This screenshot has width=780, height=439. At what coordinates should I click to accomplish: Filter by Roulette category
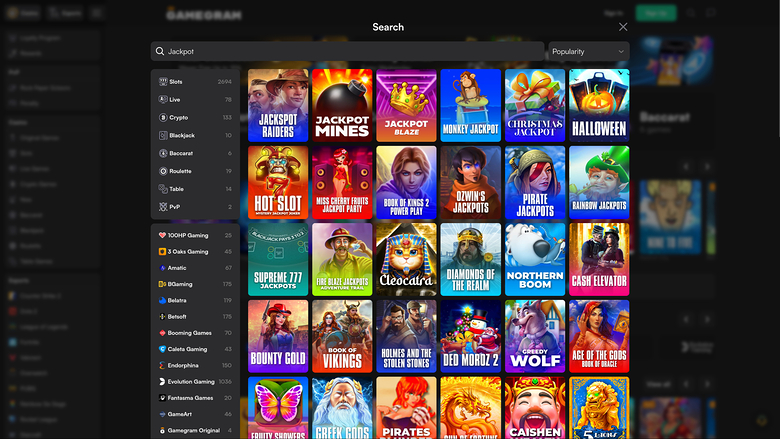[195, 171]
